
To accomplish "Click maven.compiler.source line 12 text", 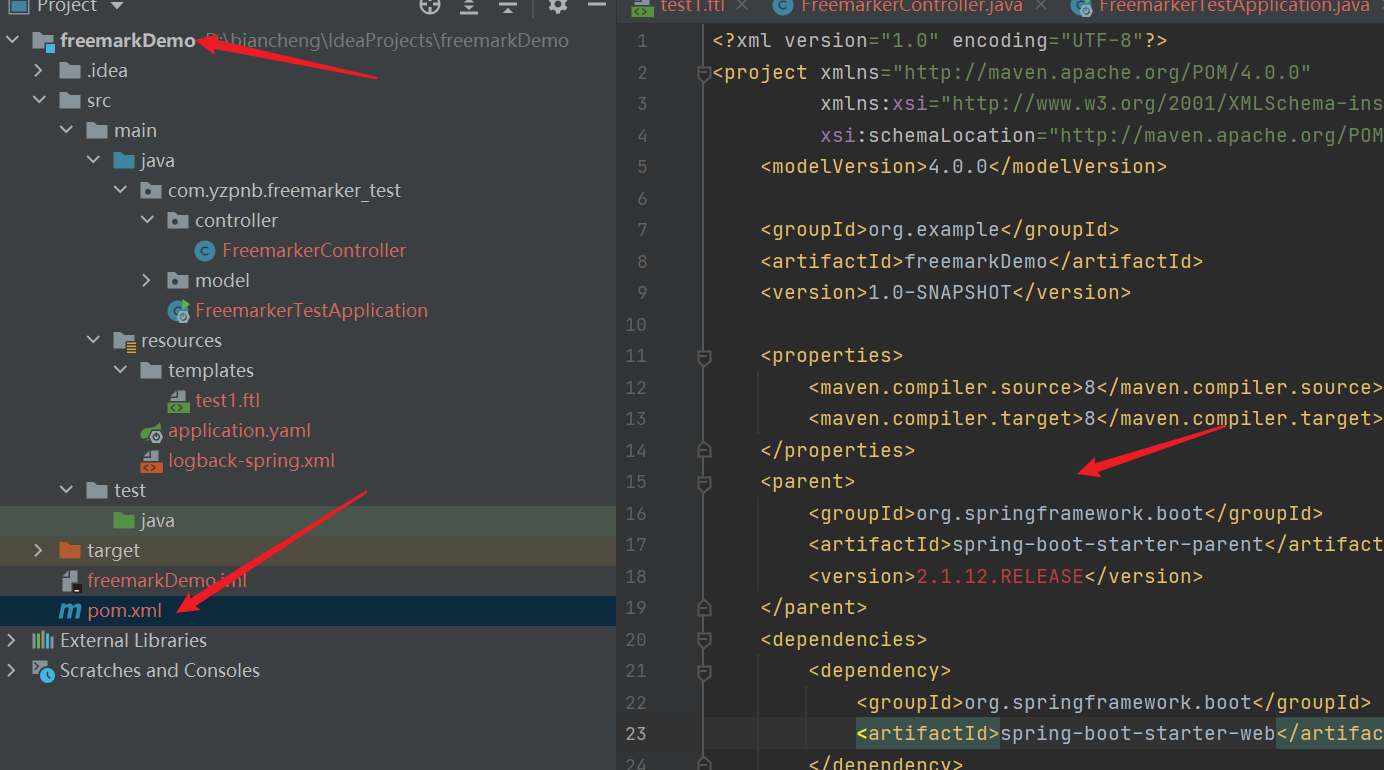I will 1095,388.
